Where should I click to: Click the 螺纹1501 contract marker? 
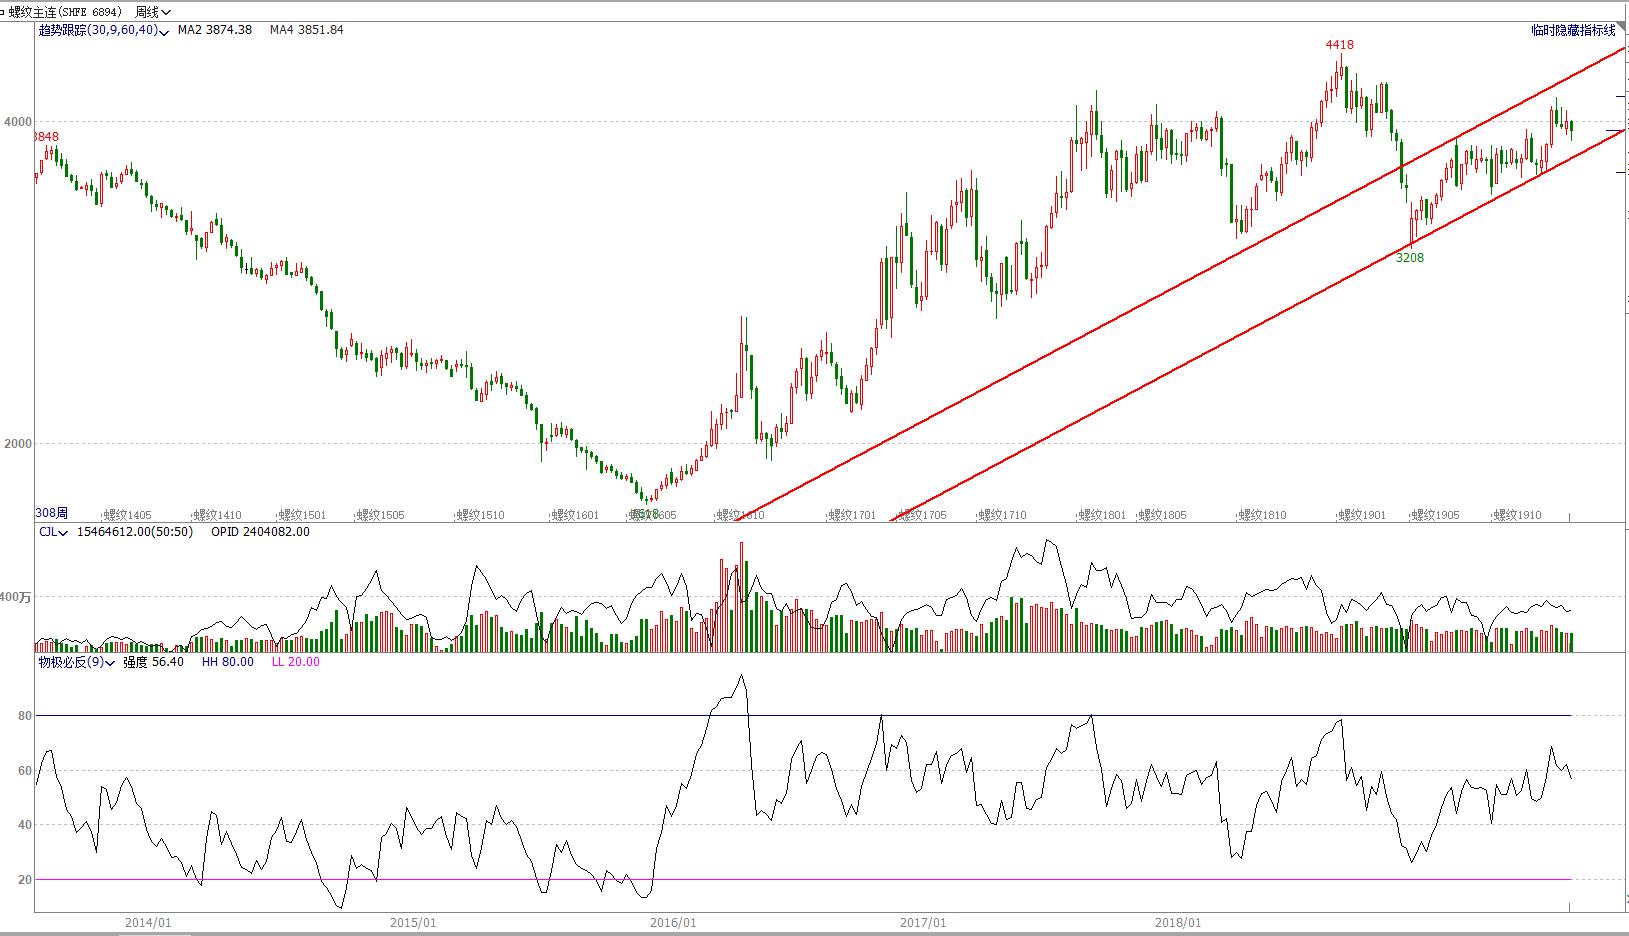[302, 516]
